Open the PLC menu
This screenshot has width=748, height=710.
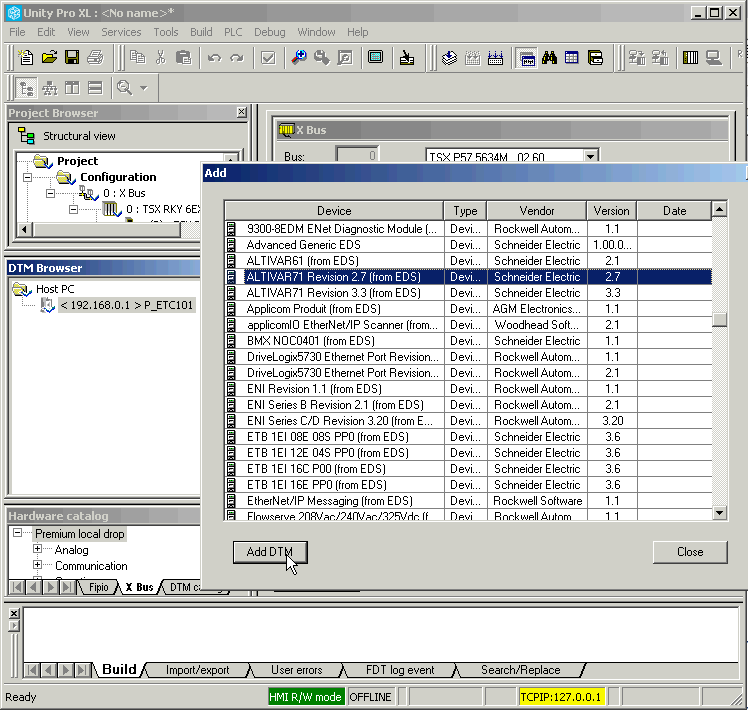(x=233, y=32)
